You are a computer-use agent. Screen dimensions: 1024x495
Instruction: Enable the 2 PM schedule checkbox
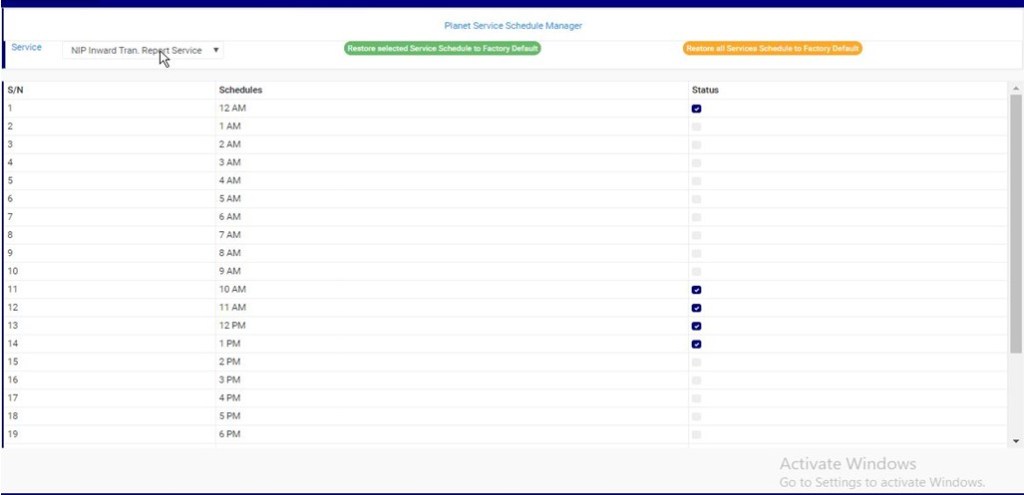[696, 362]
